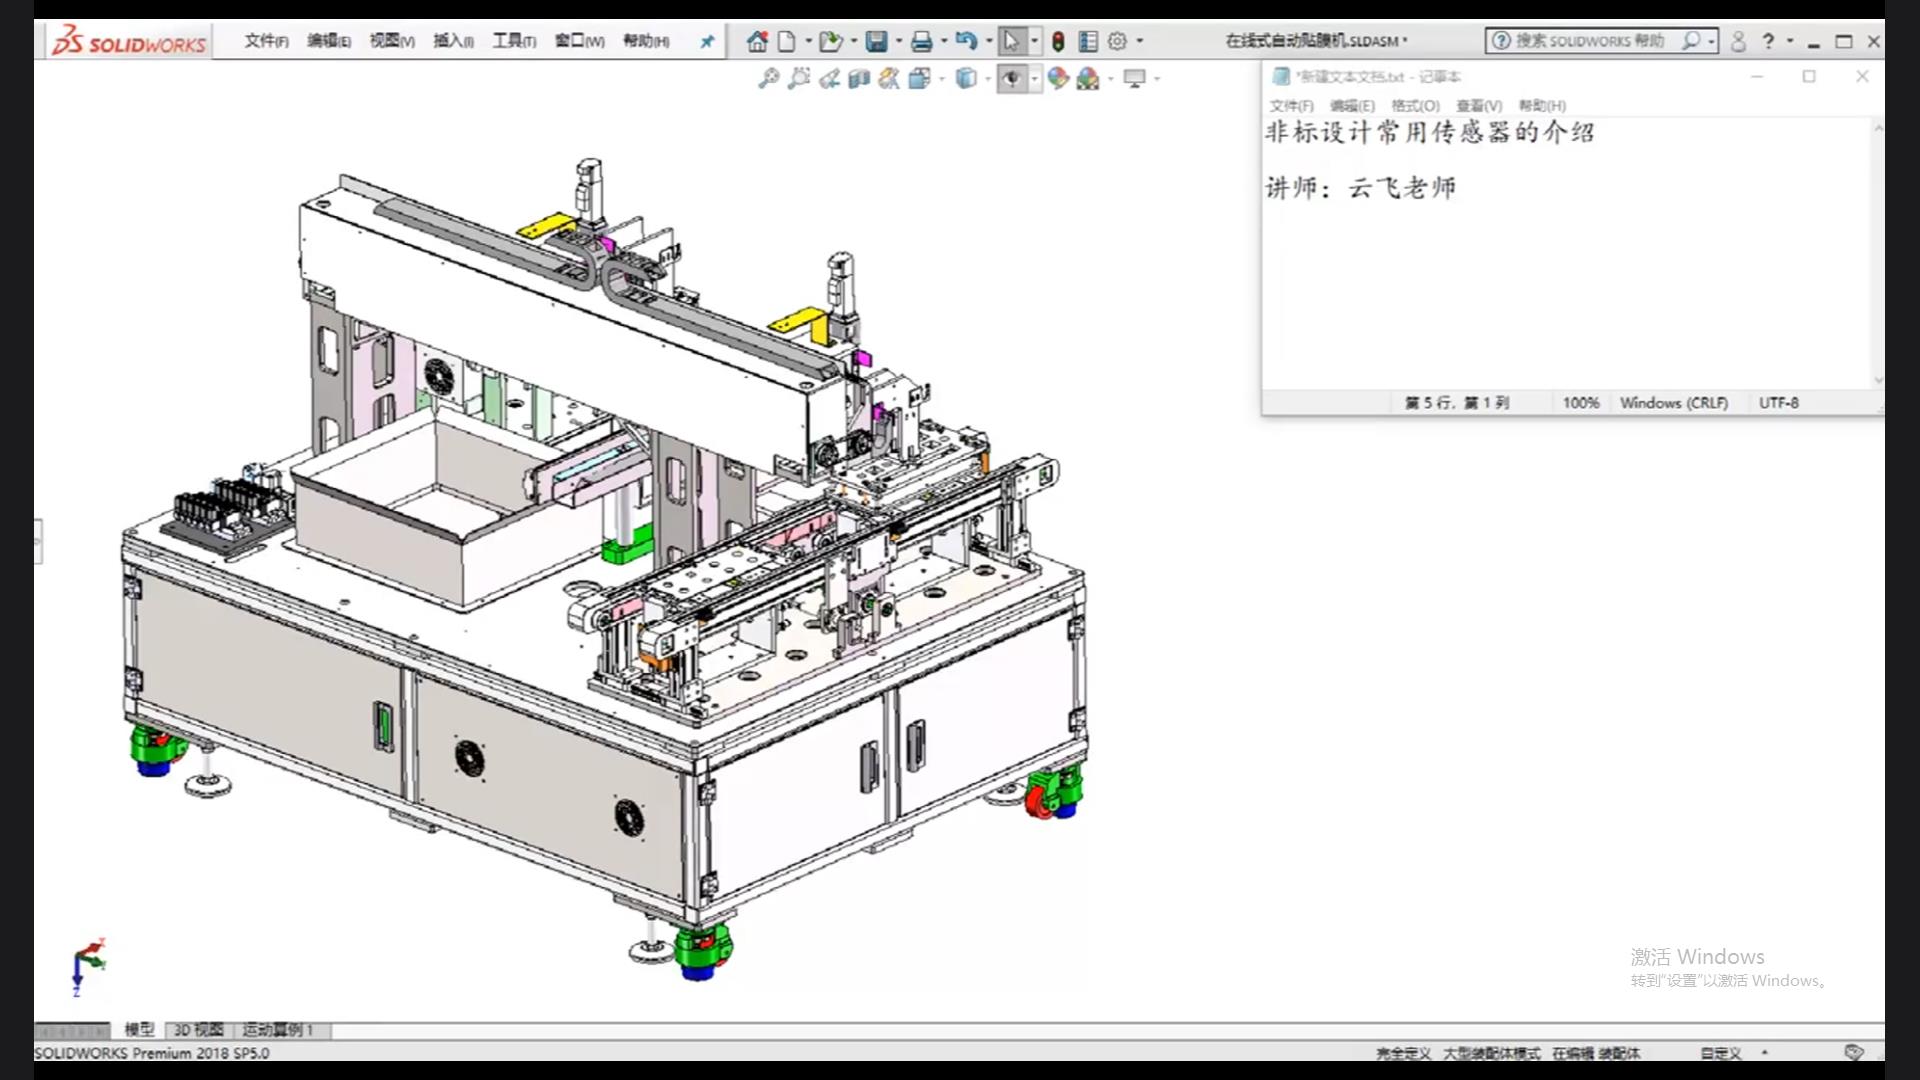Screen dimensions: 1920x1080
Task: Open the 窗口(W) menu
Action: [x=579, y=41]
